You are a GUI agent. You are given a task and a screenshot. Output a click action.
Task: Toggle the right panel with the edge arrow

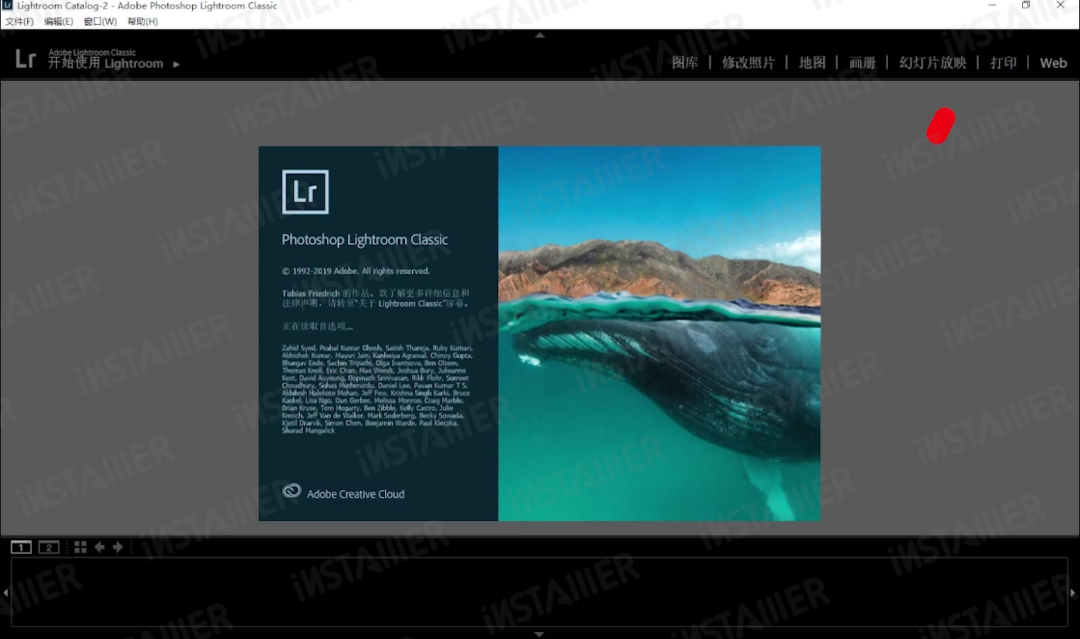[x=1072, y=592]
